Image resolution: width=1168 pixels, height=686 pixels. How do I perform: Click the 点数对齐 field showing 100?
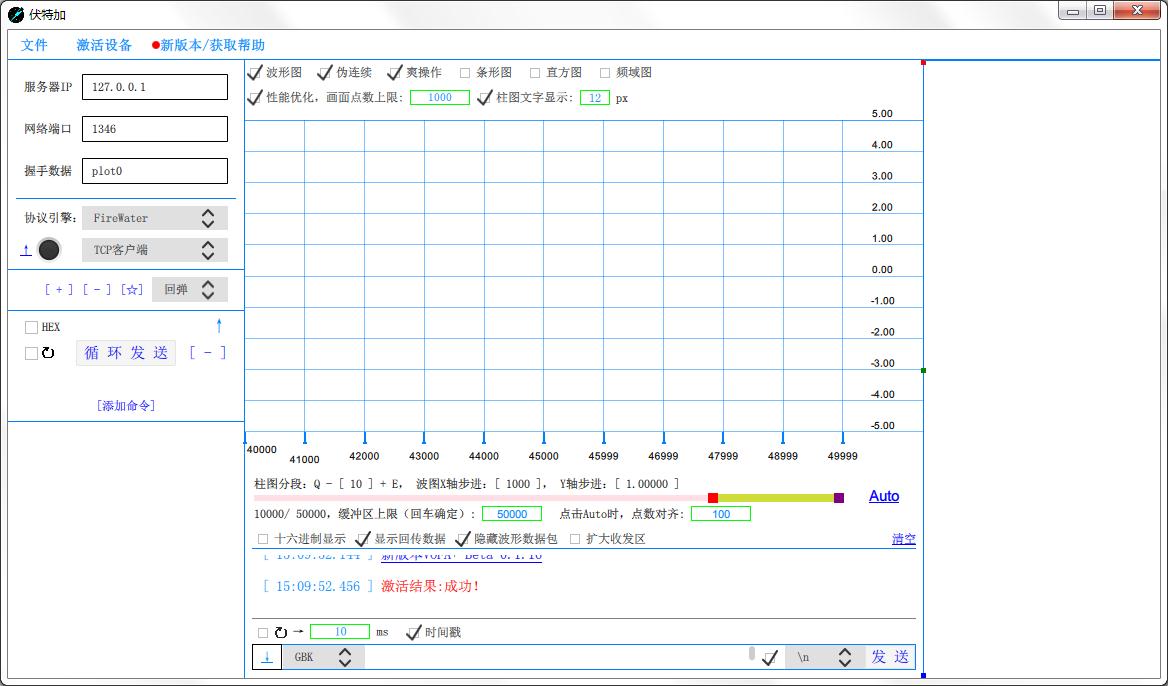(x=720, y=514)
